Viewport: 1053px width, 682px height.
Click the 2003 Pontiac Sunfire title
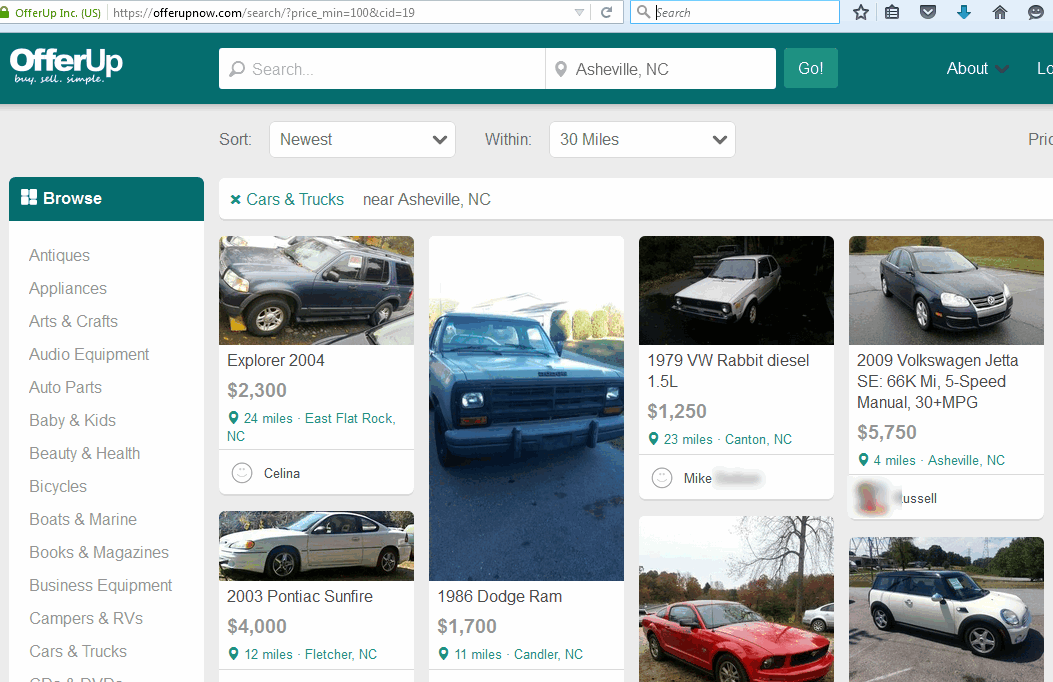[300, 596]
